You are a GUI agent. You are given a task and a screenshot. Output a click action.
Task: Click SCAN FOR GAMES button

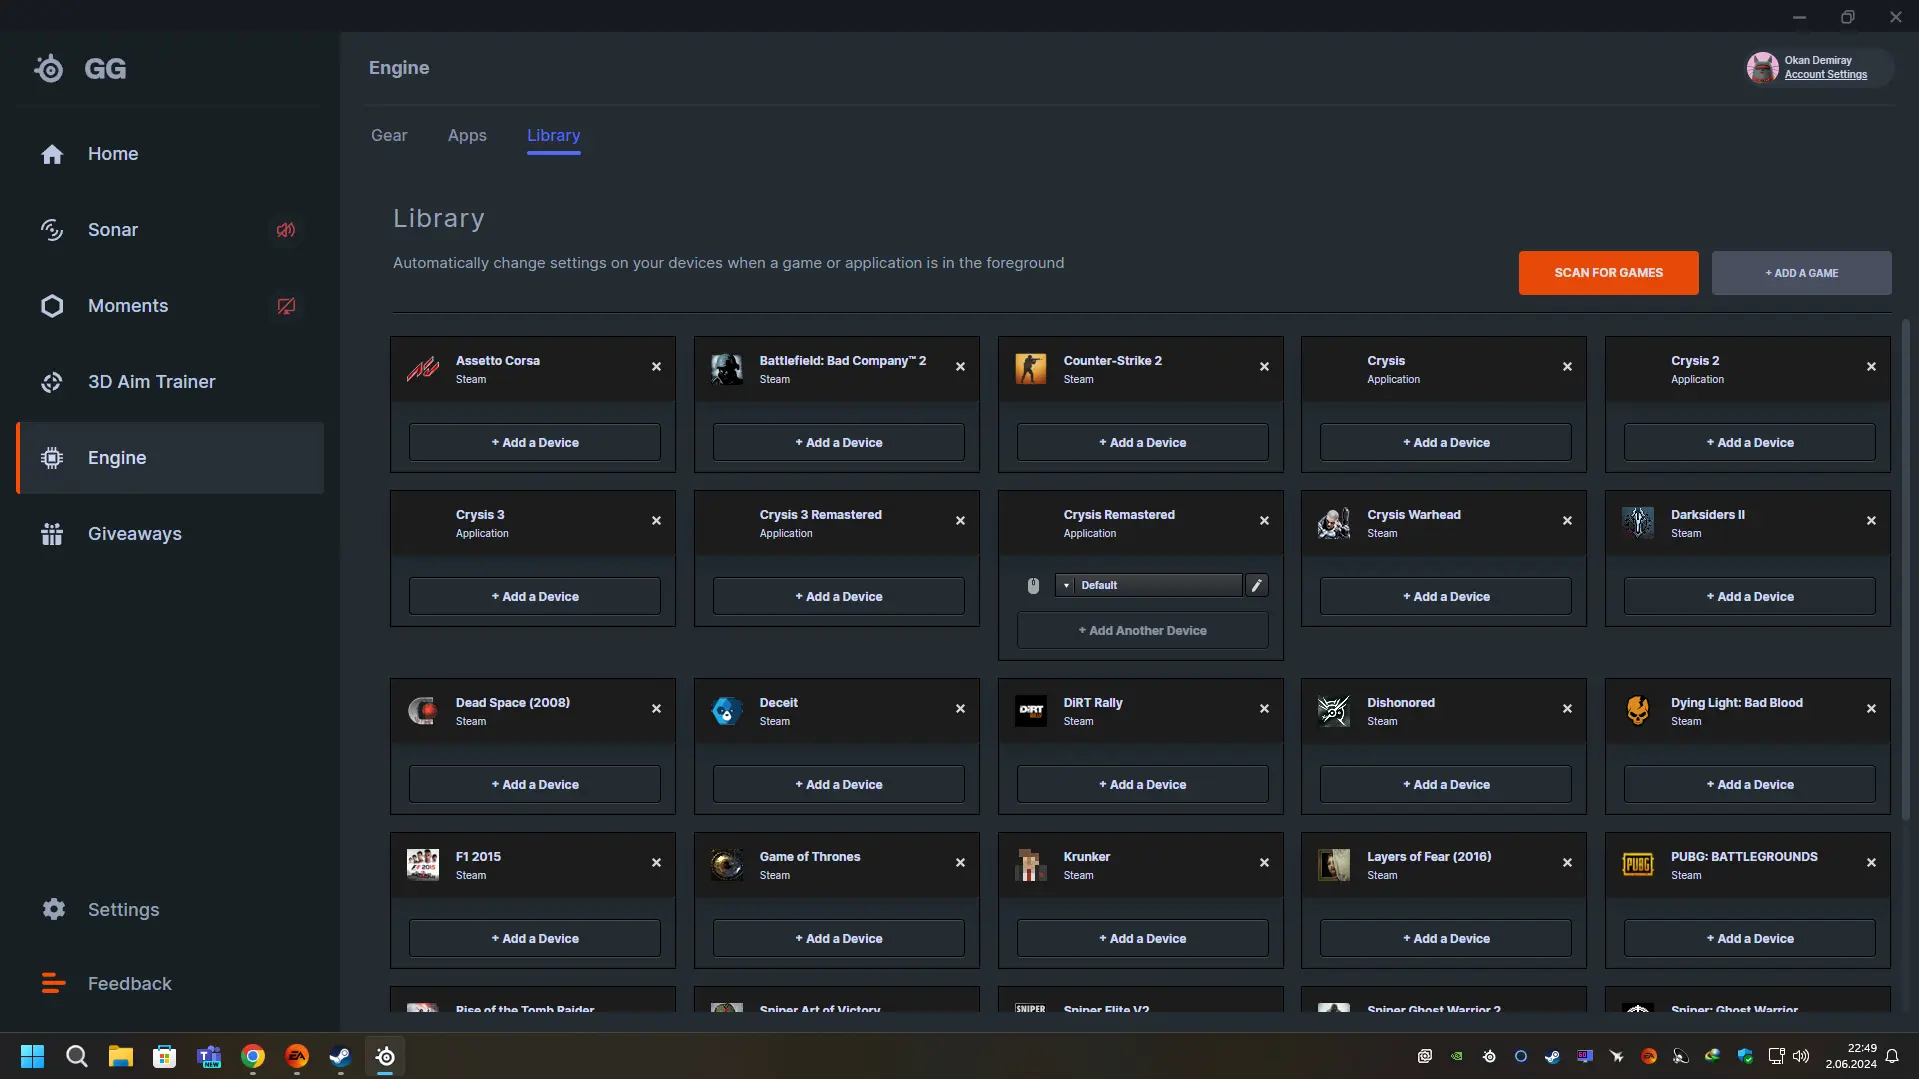pyautogui.click(x=1608, y=273)
